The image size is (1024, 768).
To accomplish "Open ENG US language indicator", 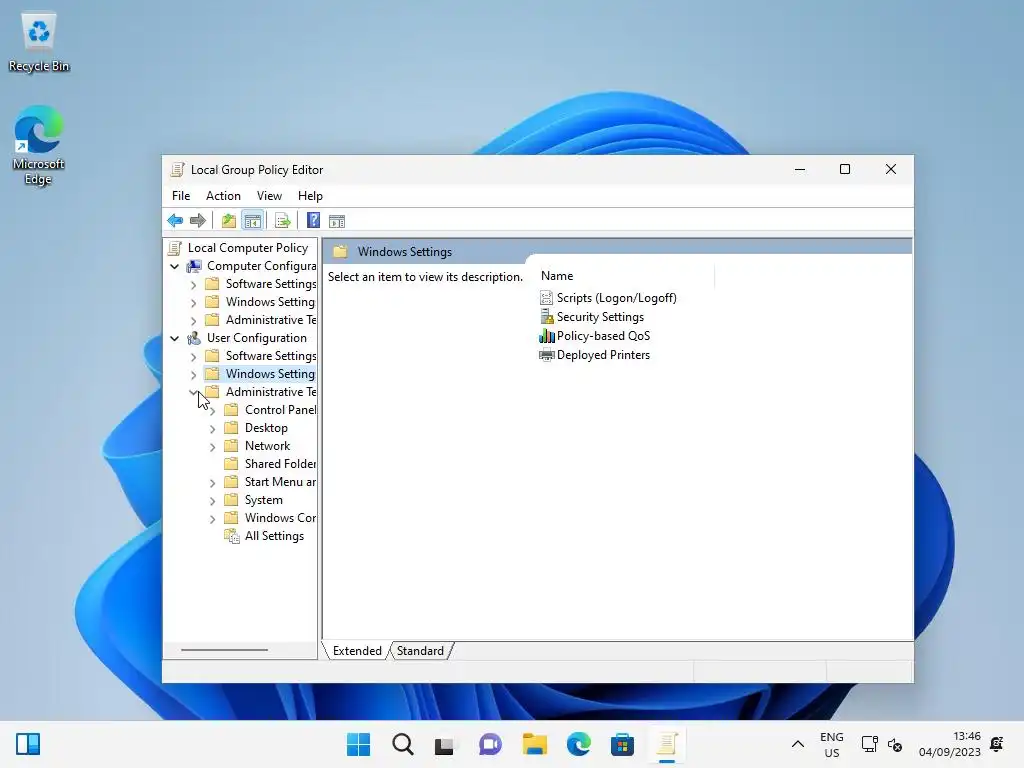I will point(831,744).
